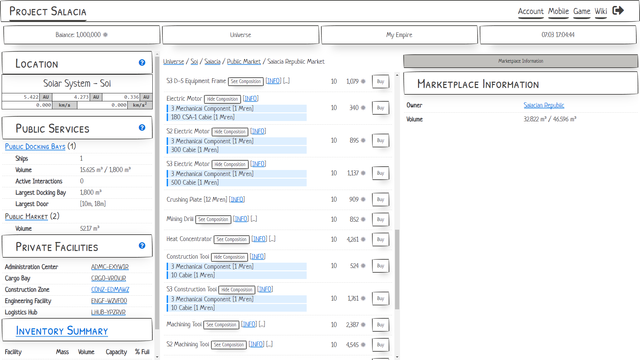
Task: Open the My Empire tab
Action: click(x=399, y=35)
